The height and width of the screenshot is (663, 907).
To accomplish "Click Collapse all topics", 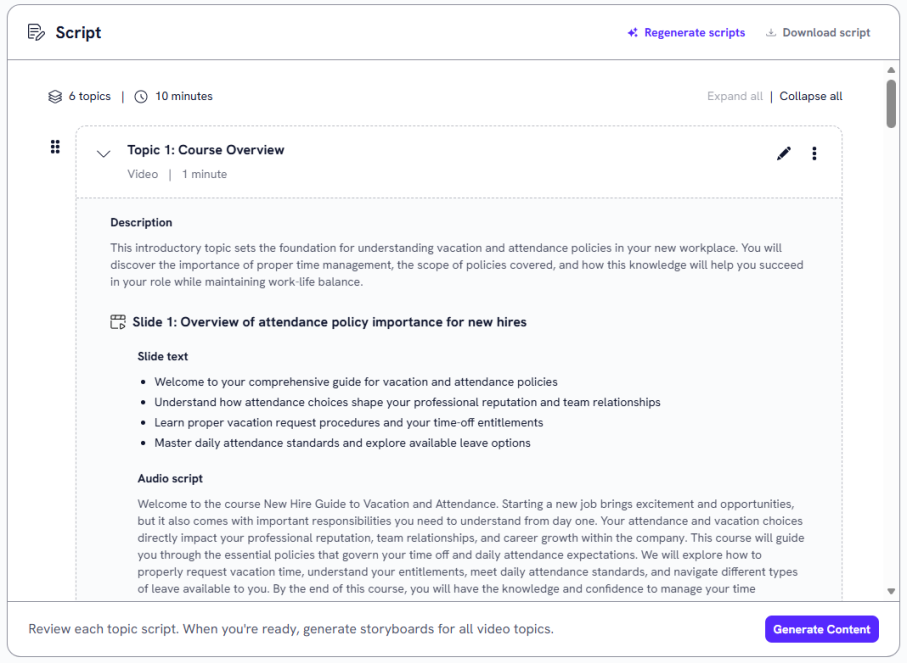I will tap(811, 97).
